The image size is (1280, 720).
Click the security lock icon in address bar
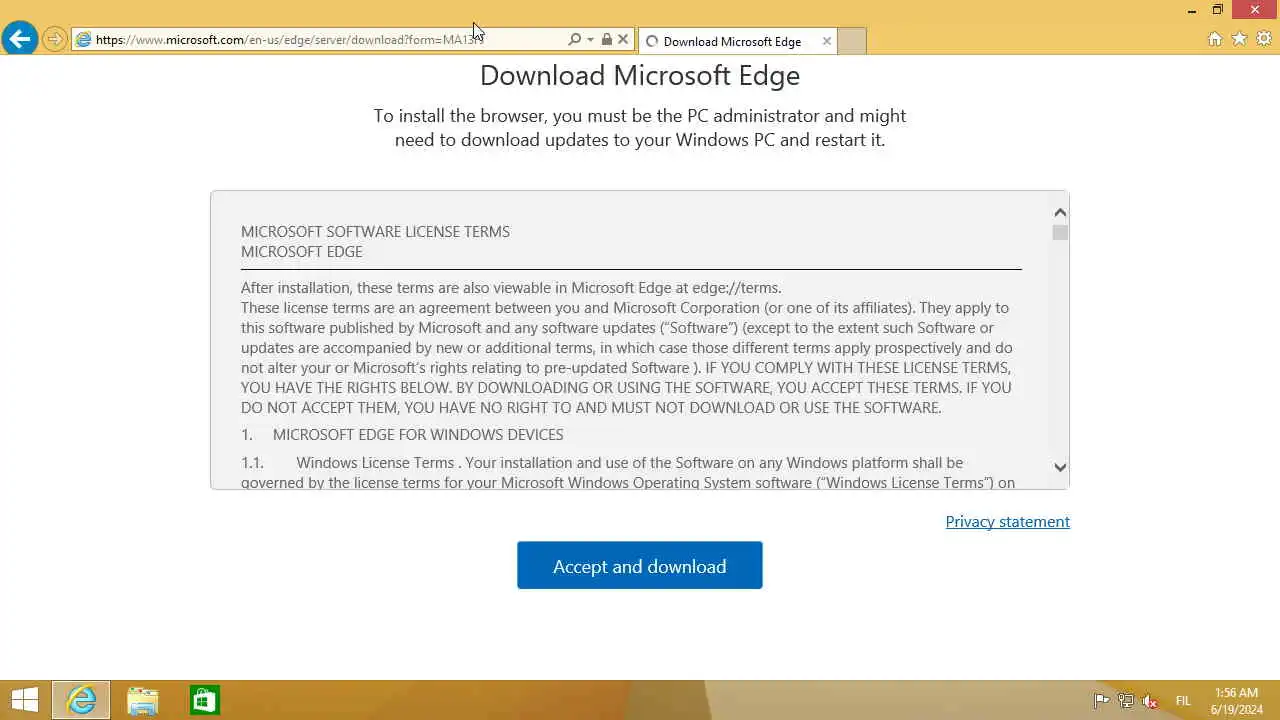pyautogui.click(x=606, y=40)
